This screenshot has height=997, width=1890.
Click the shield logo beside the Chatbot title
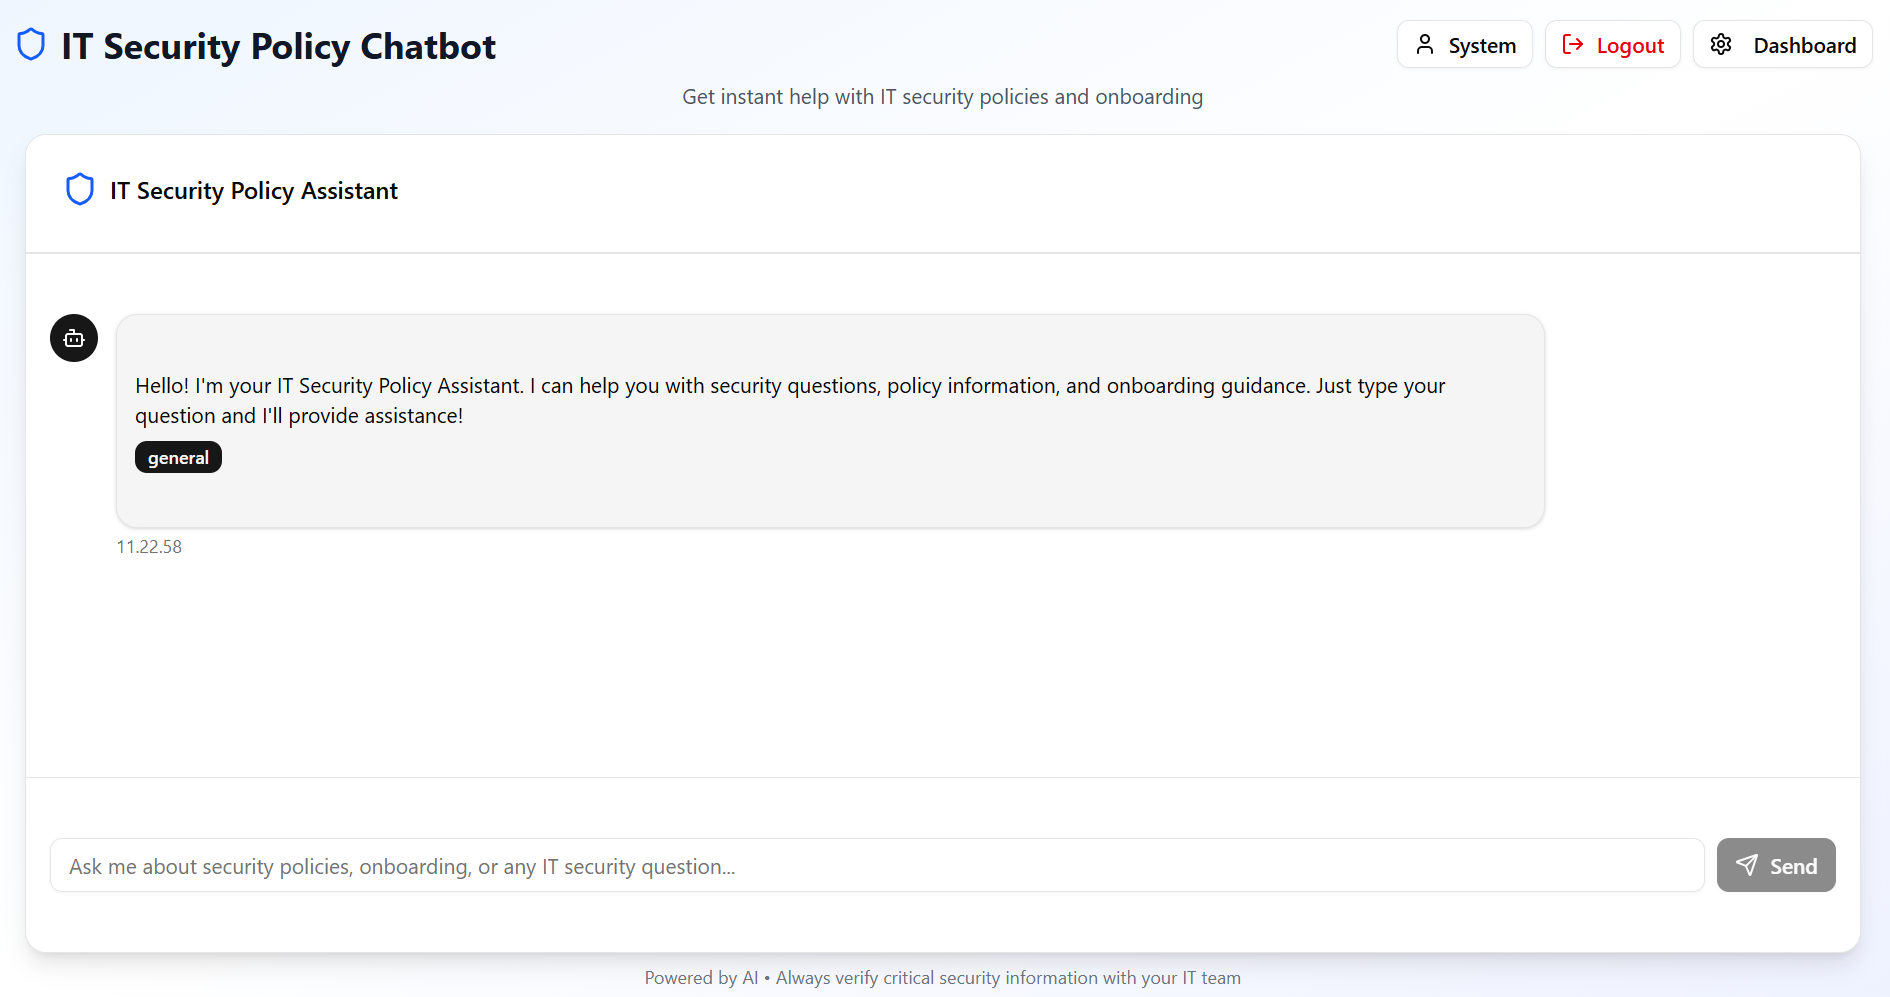click(x=31, y=45)
